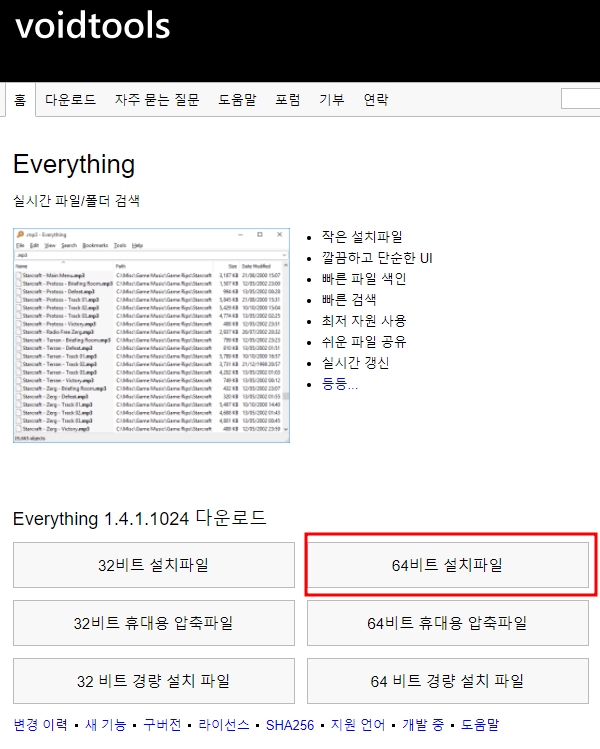The image size is (600, 749).
Task: Download the 64비트 설치파일
Action: (x=448, y=565)
